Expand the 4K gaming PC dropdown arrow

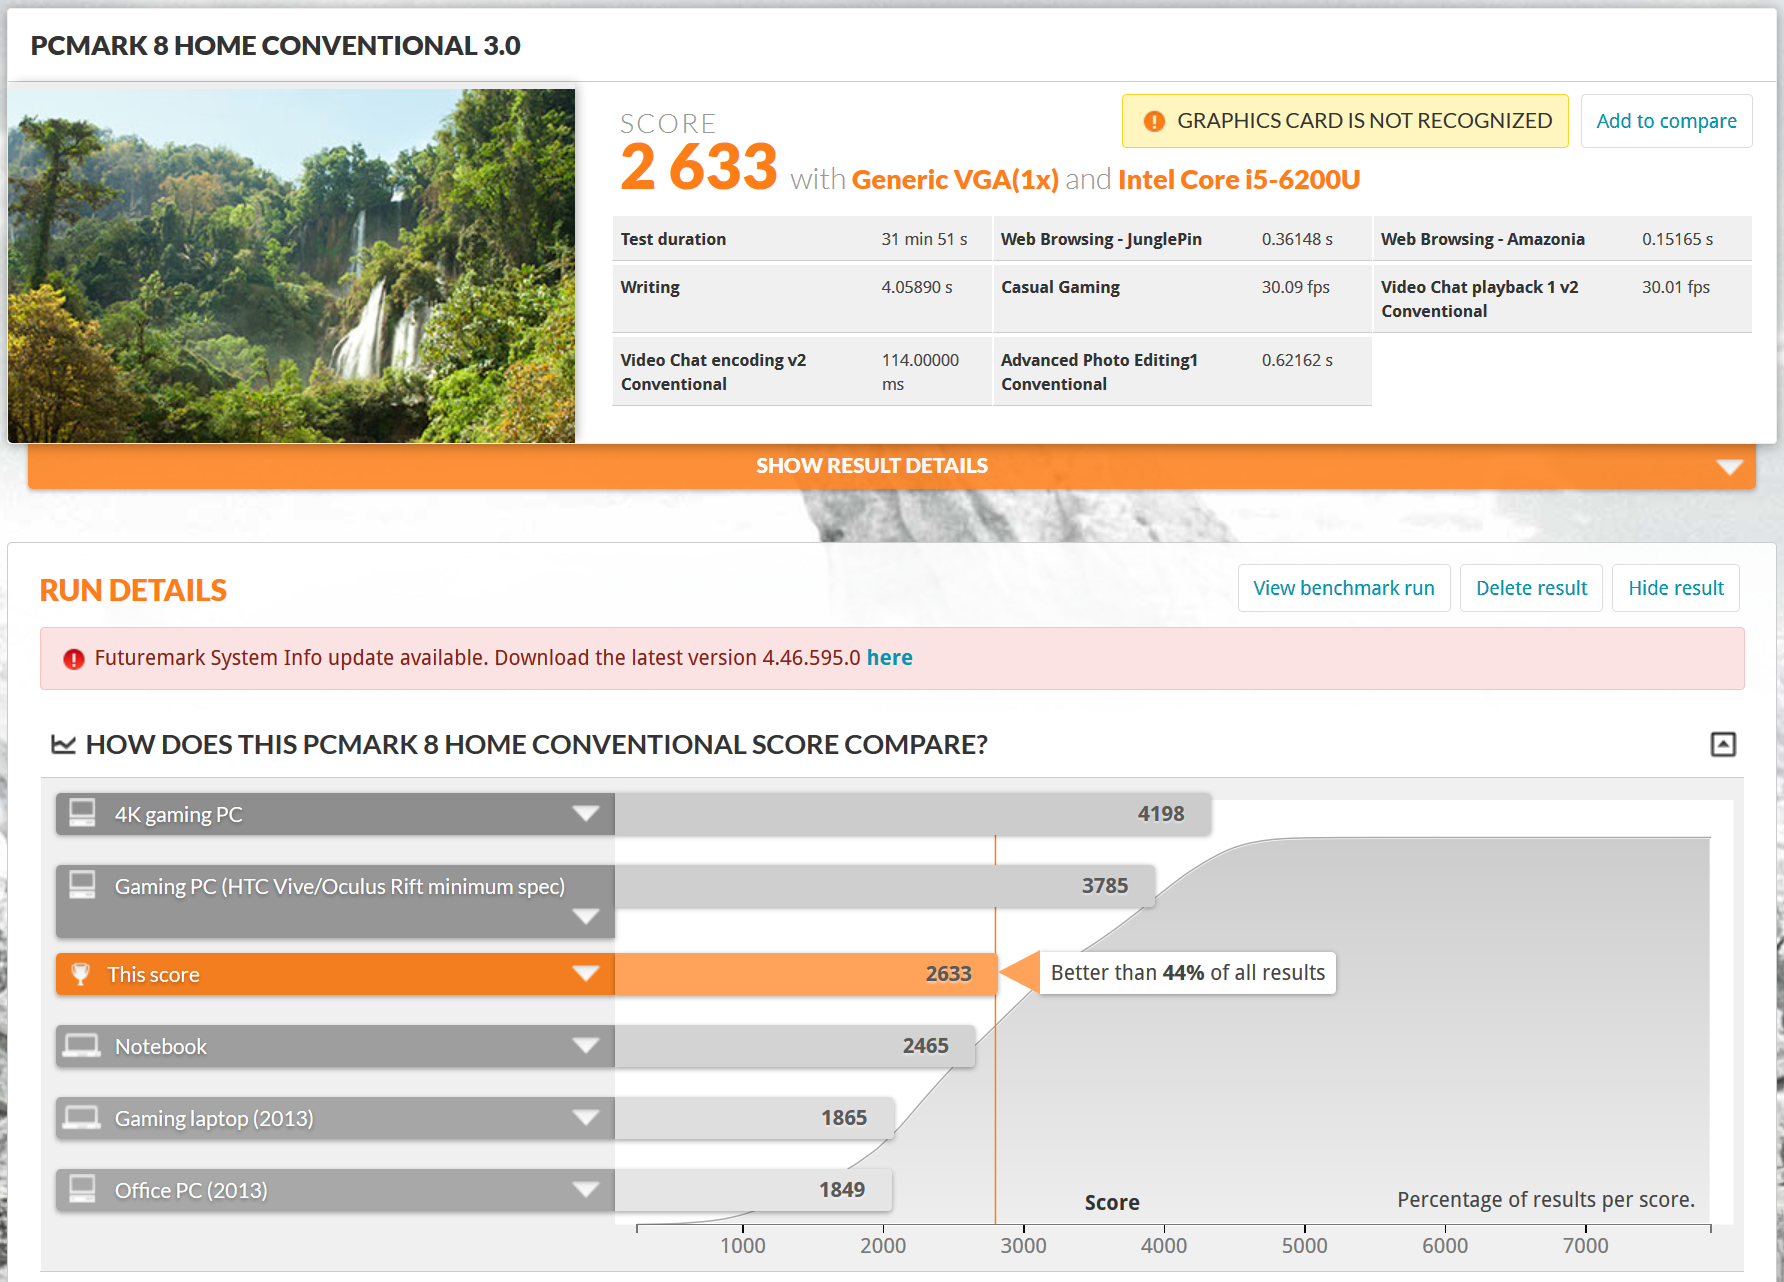tap(586, 814)
